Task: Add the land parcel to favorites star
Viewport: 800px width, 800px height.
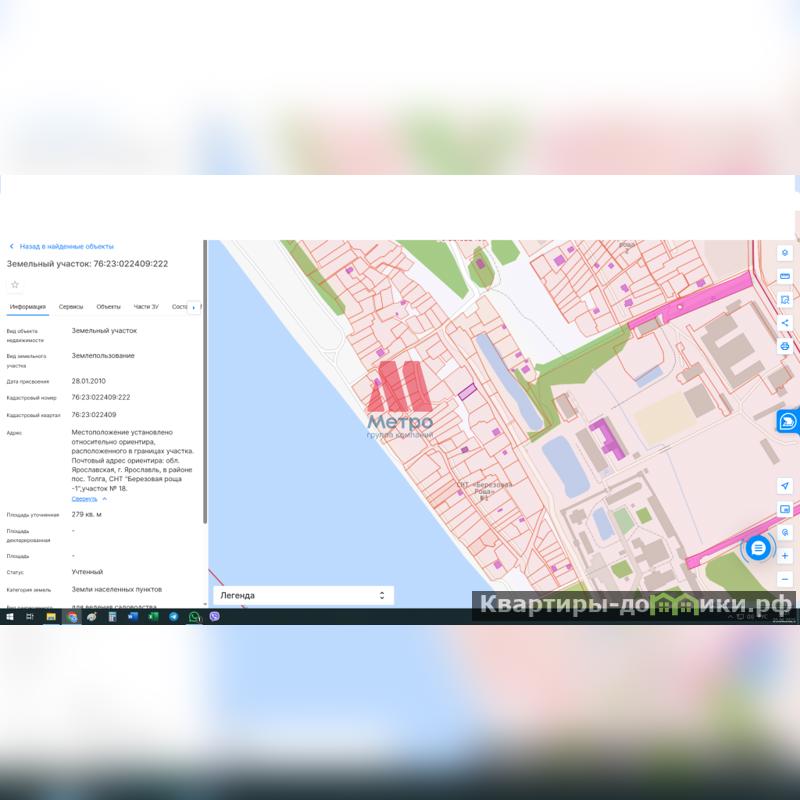Action: pos(15,285)
